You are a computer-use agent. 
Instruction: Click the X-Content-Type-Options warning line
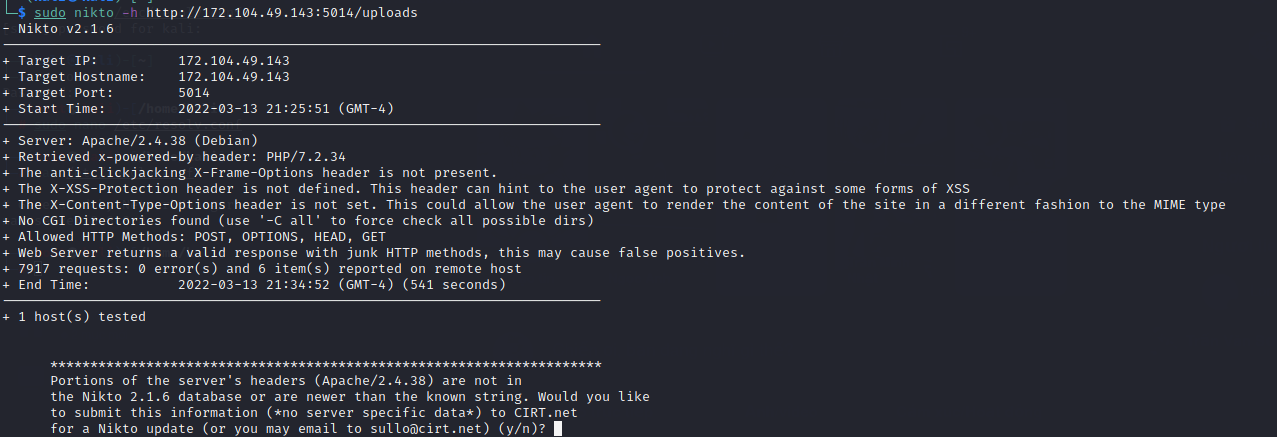pos(620,205)
